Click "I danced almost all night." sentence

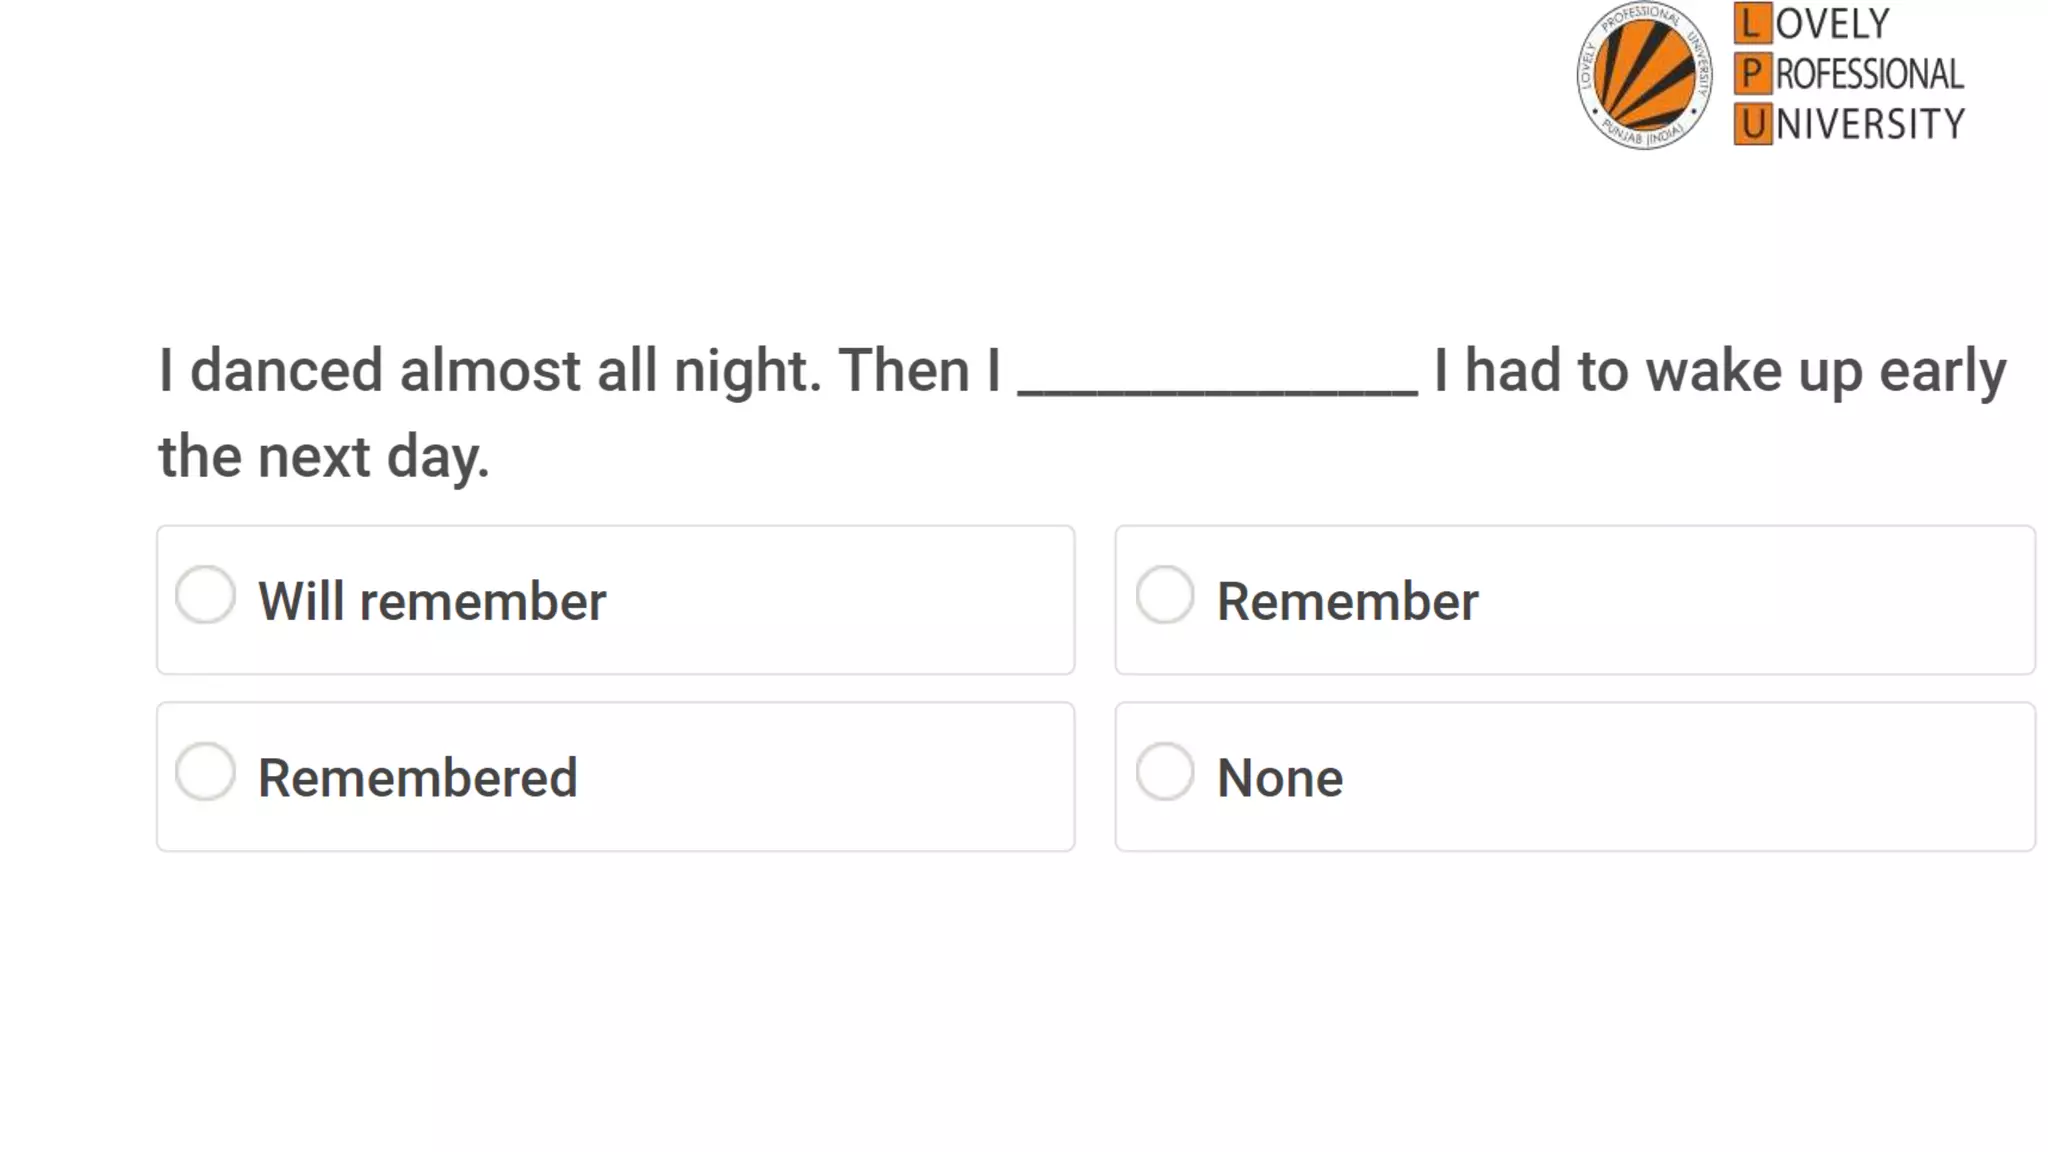[490, 371]
